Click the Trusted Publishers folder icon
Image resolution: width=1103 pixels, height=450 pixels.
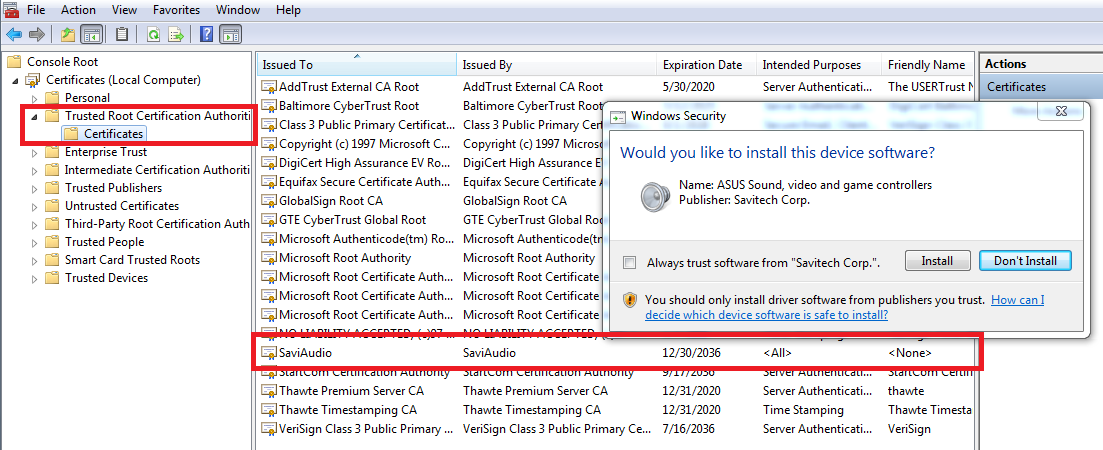pyautogui.click(x=52, y=188)
